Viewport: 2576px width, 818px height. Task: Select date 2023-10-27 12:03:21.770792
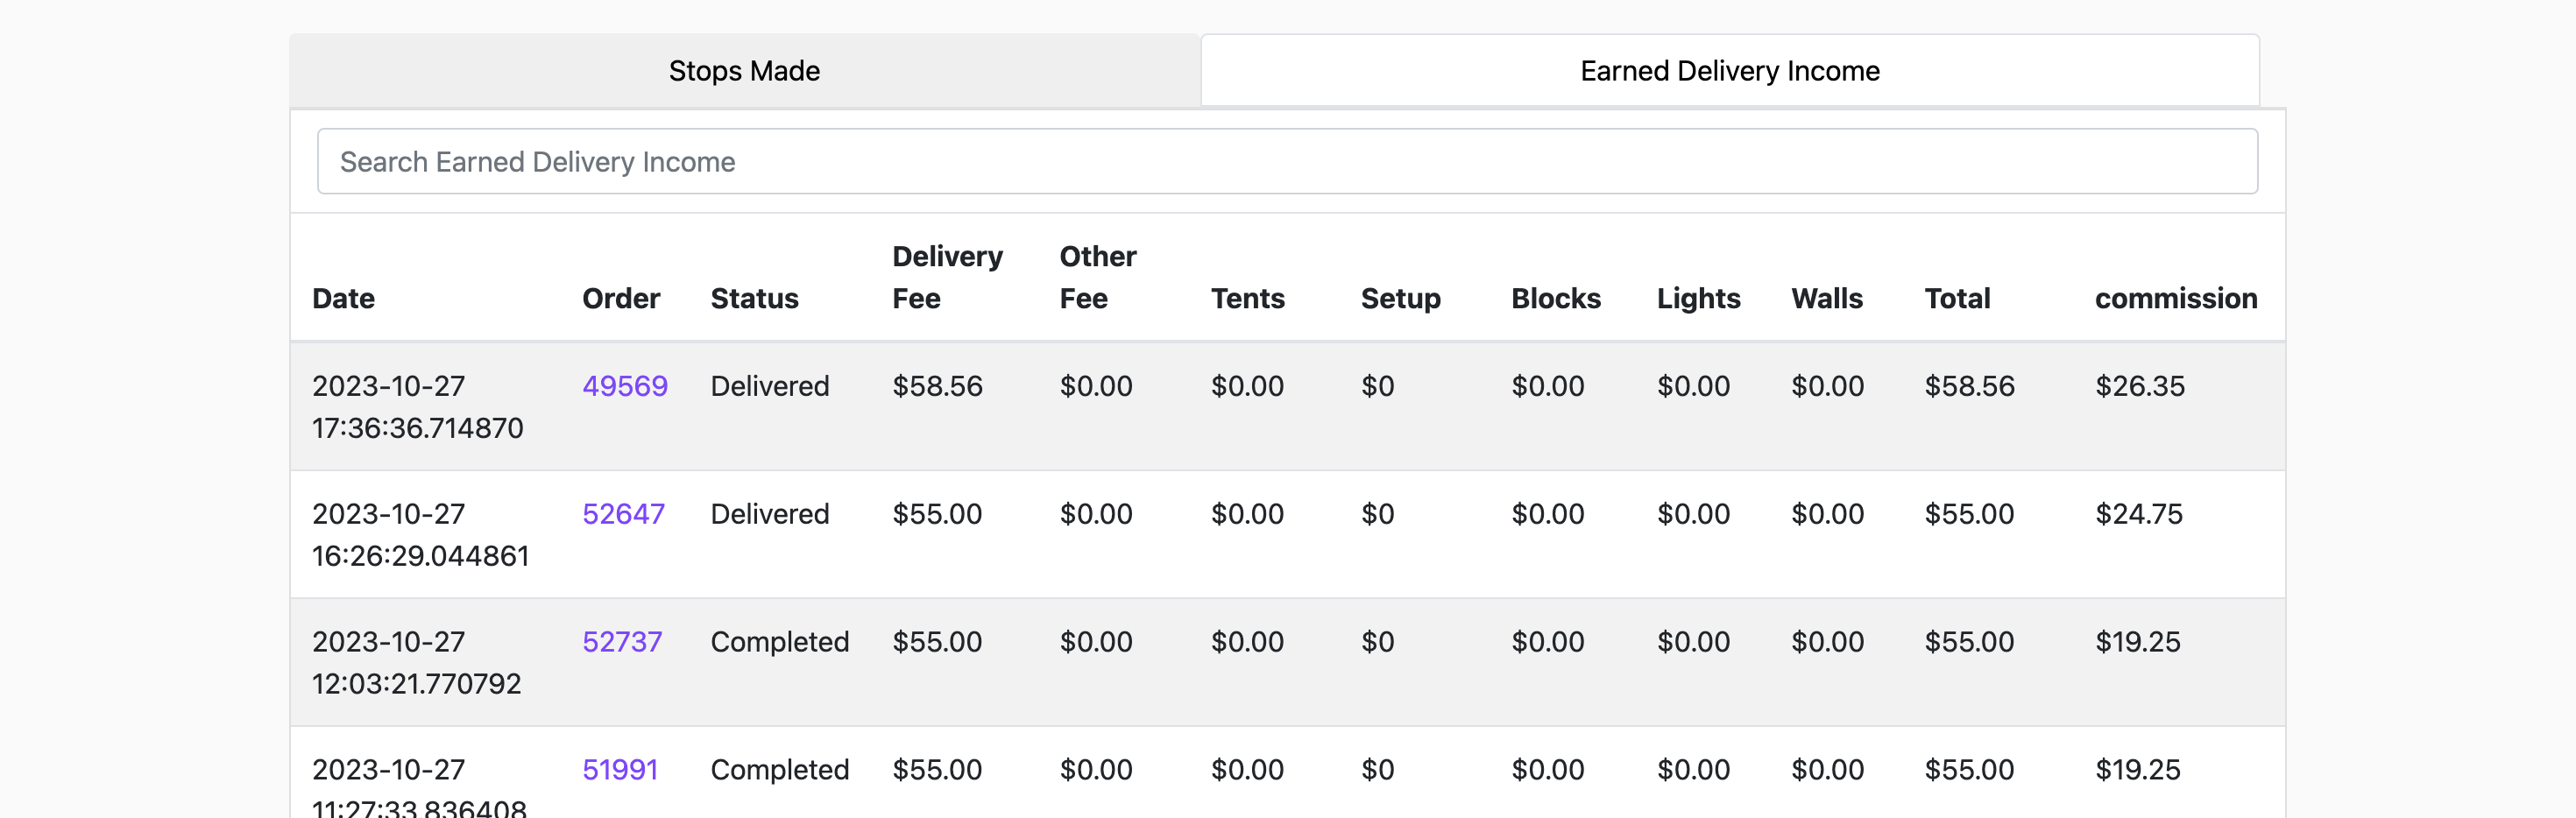click(416, 663)
